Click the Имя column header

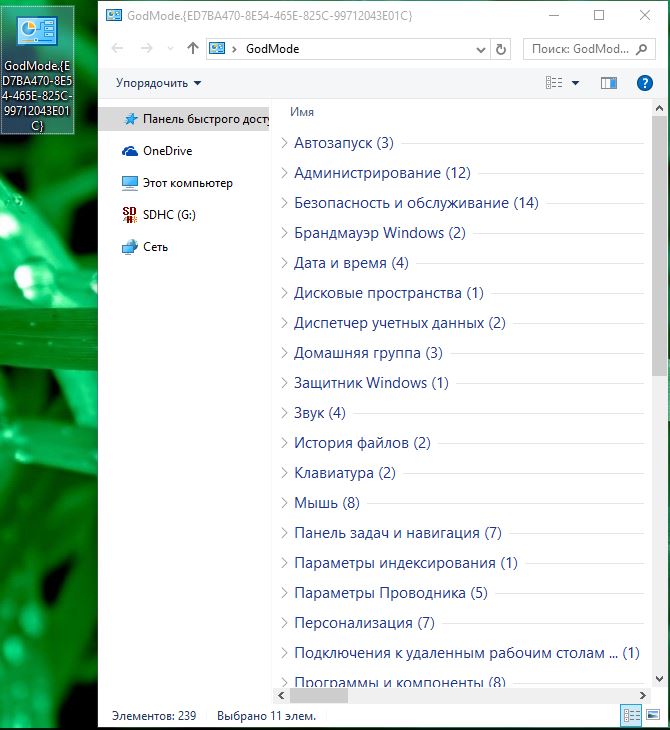(x=302, y=112)
